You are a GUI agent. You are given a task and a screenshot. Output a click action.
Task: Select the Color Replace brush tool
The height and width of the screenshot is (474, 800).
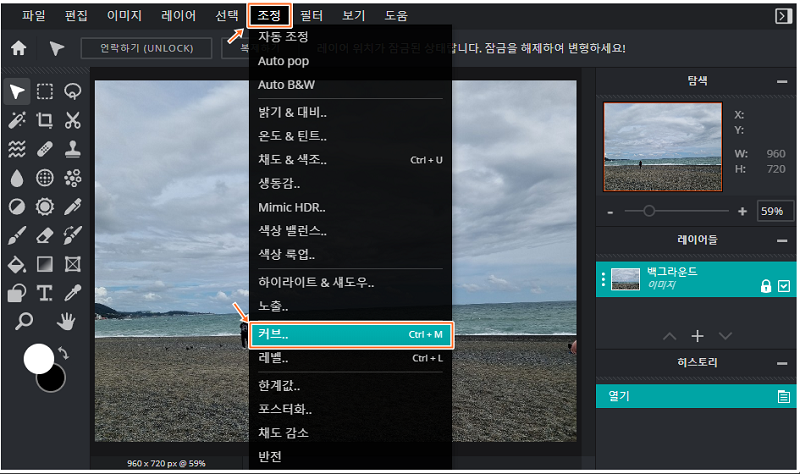click(73, 236)
